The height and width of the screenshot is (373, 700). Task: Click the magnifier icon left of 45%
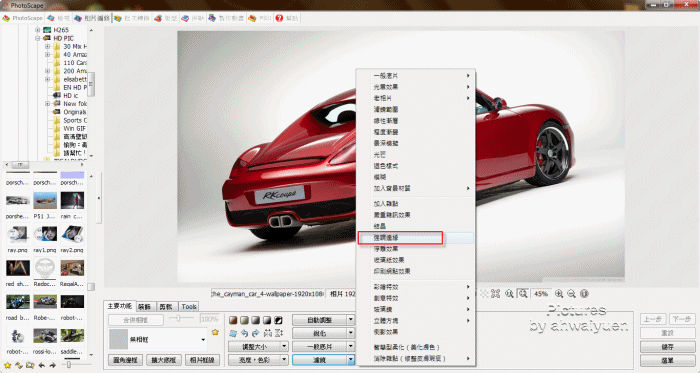coord(523,294)
